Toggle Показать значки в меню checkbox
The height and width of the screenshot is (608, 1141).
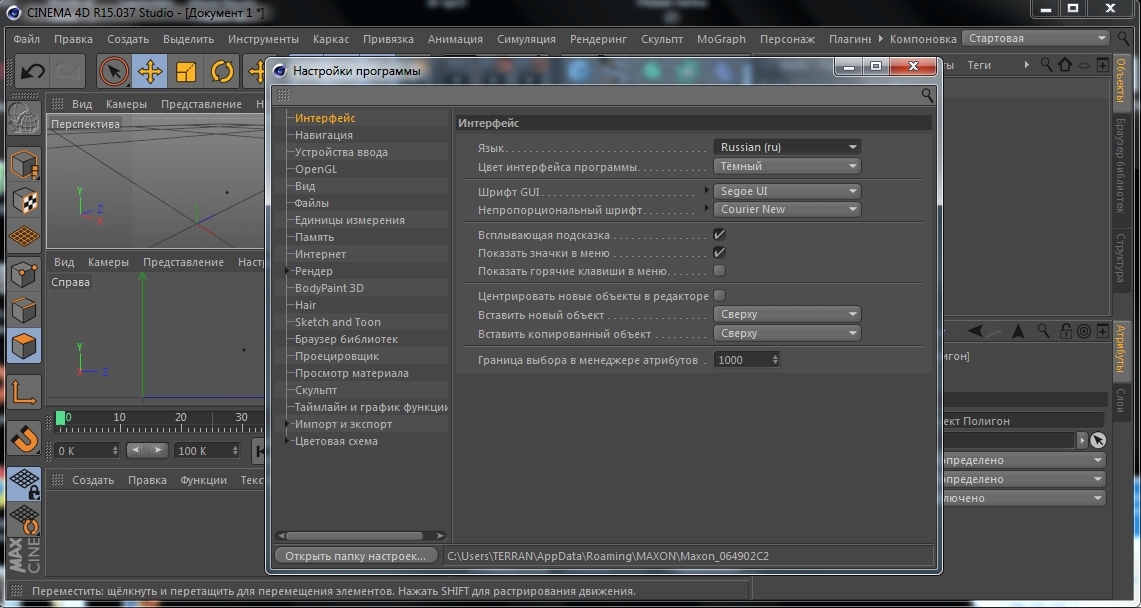click(720, 253)
